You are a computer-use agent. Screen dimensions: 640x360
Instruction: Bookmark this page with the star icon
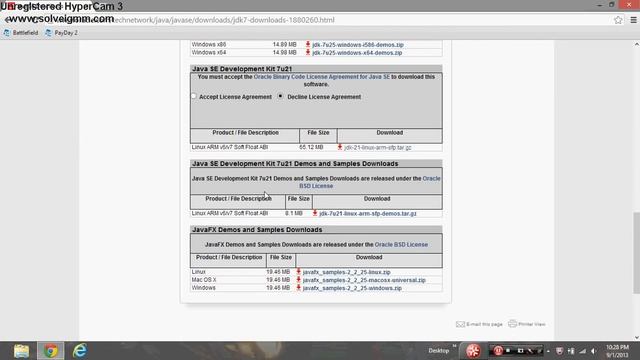(x=618, y=20)
